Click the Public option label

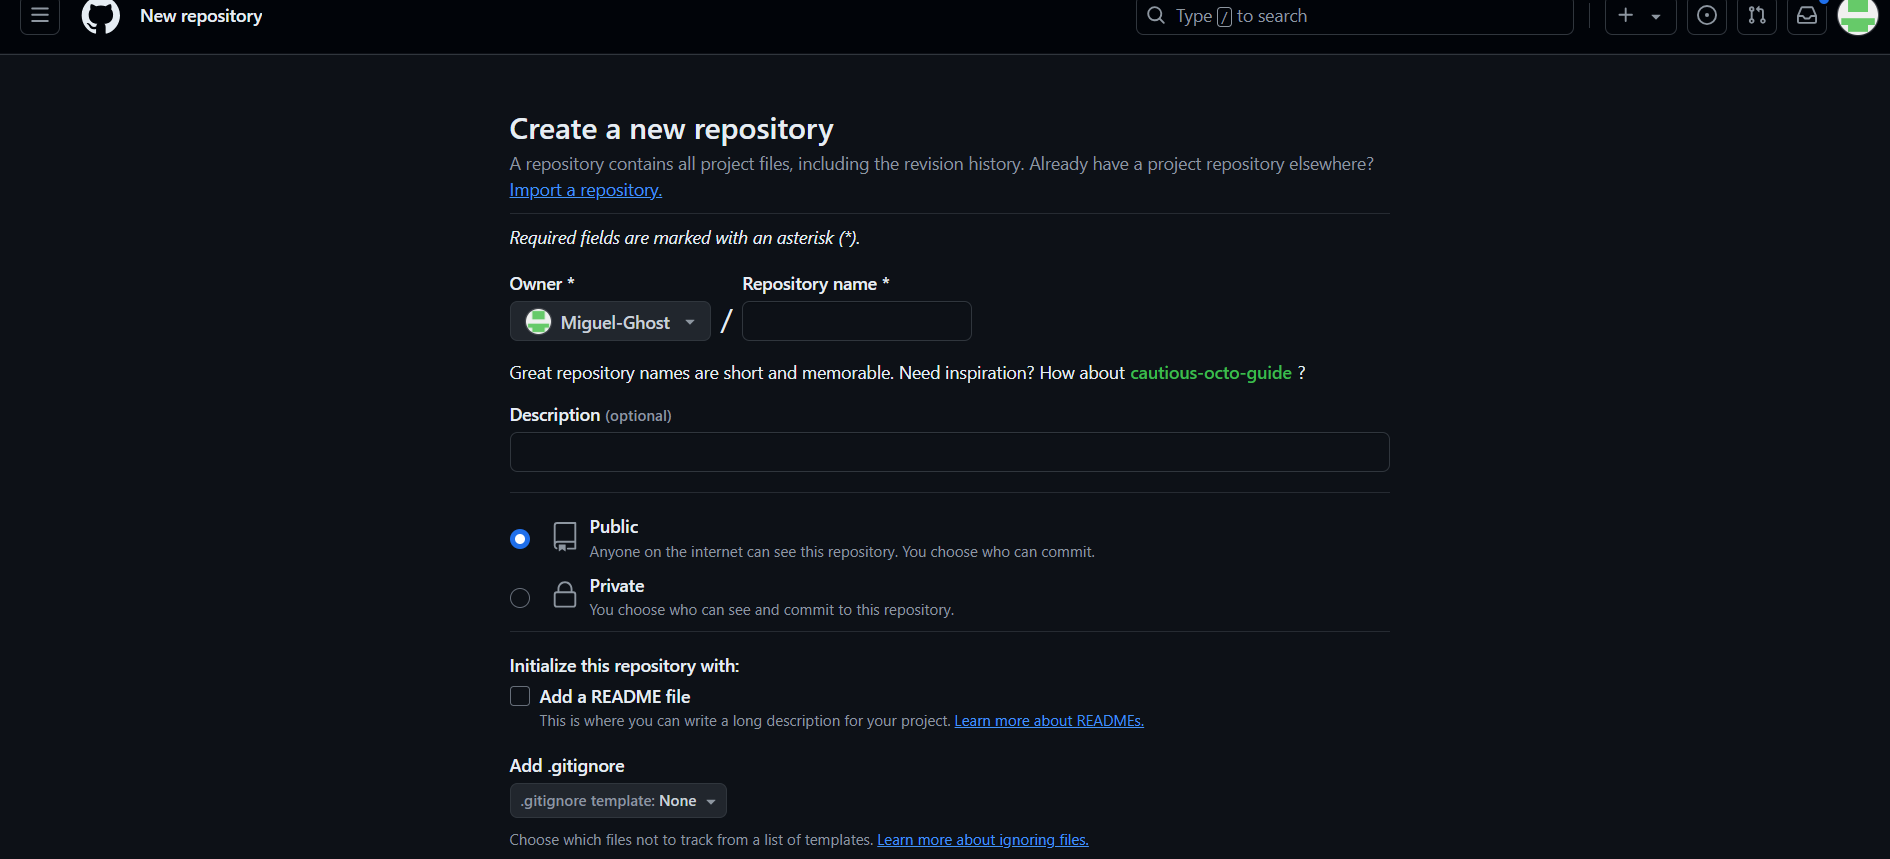tap(614, 527)
